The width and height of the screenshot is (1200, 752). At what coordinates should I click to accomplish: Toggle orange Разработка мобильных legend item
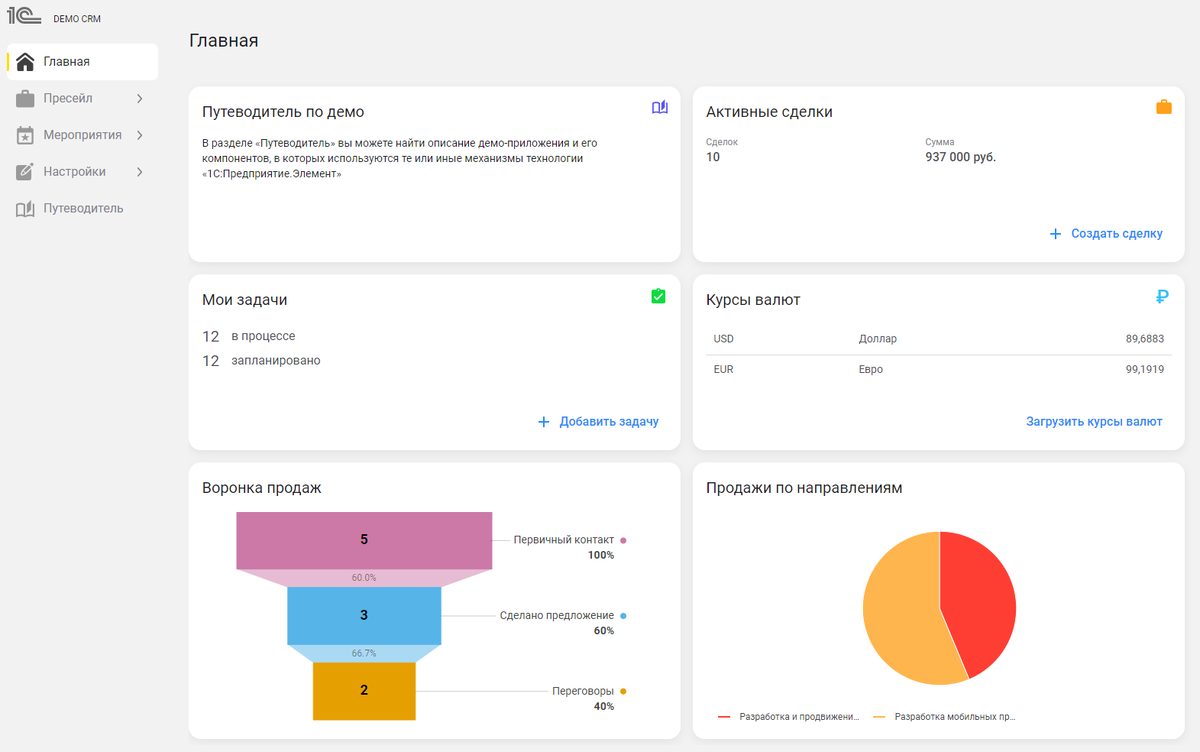pos(945,717)
